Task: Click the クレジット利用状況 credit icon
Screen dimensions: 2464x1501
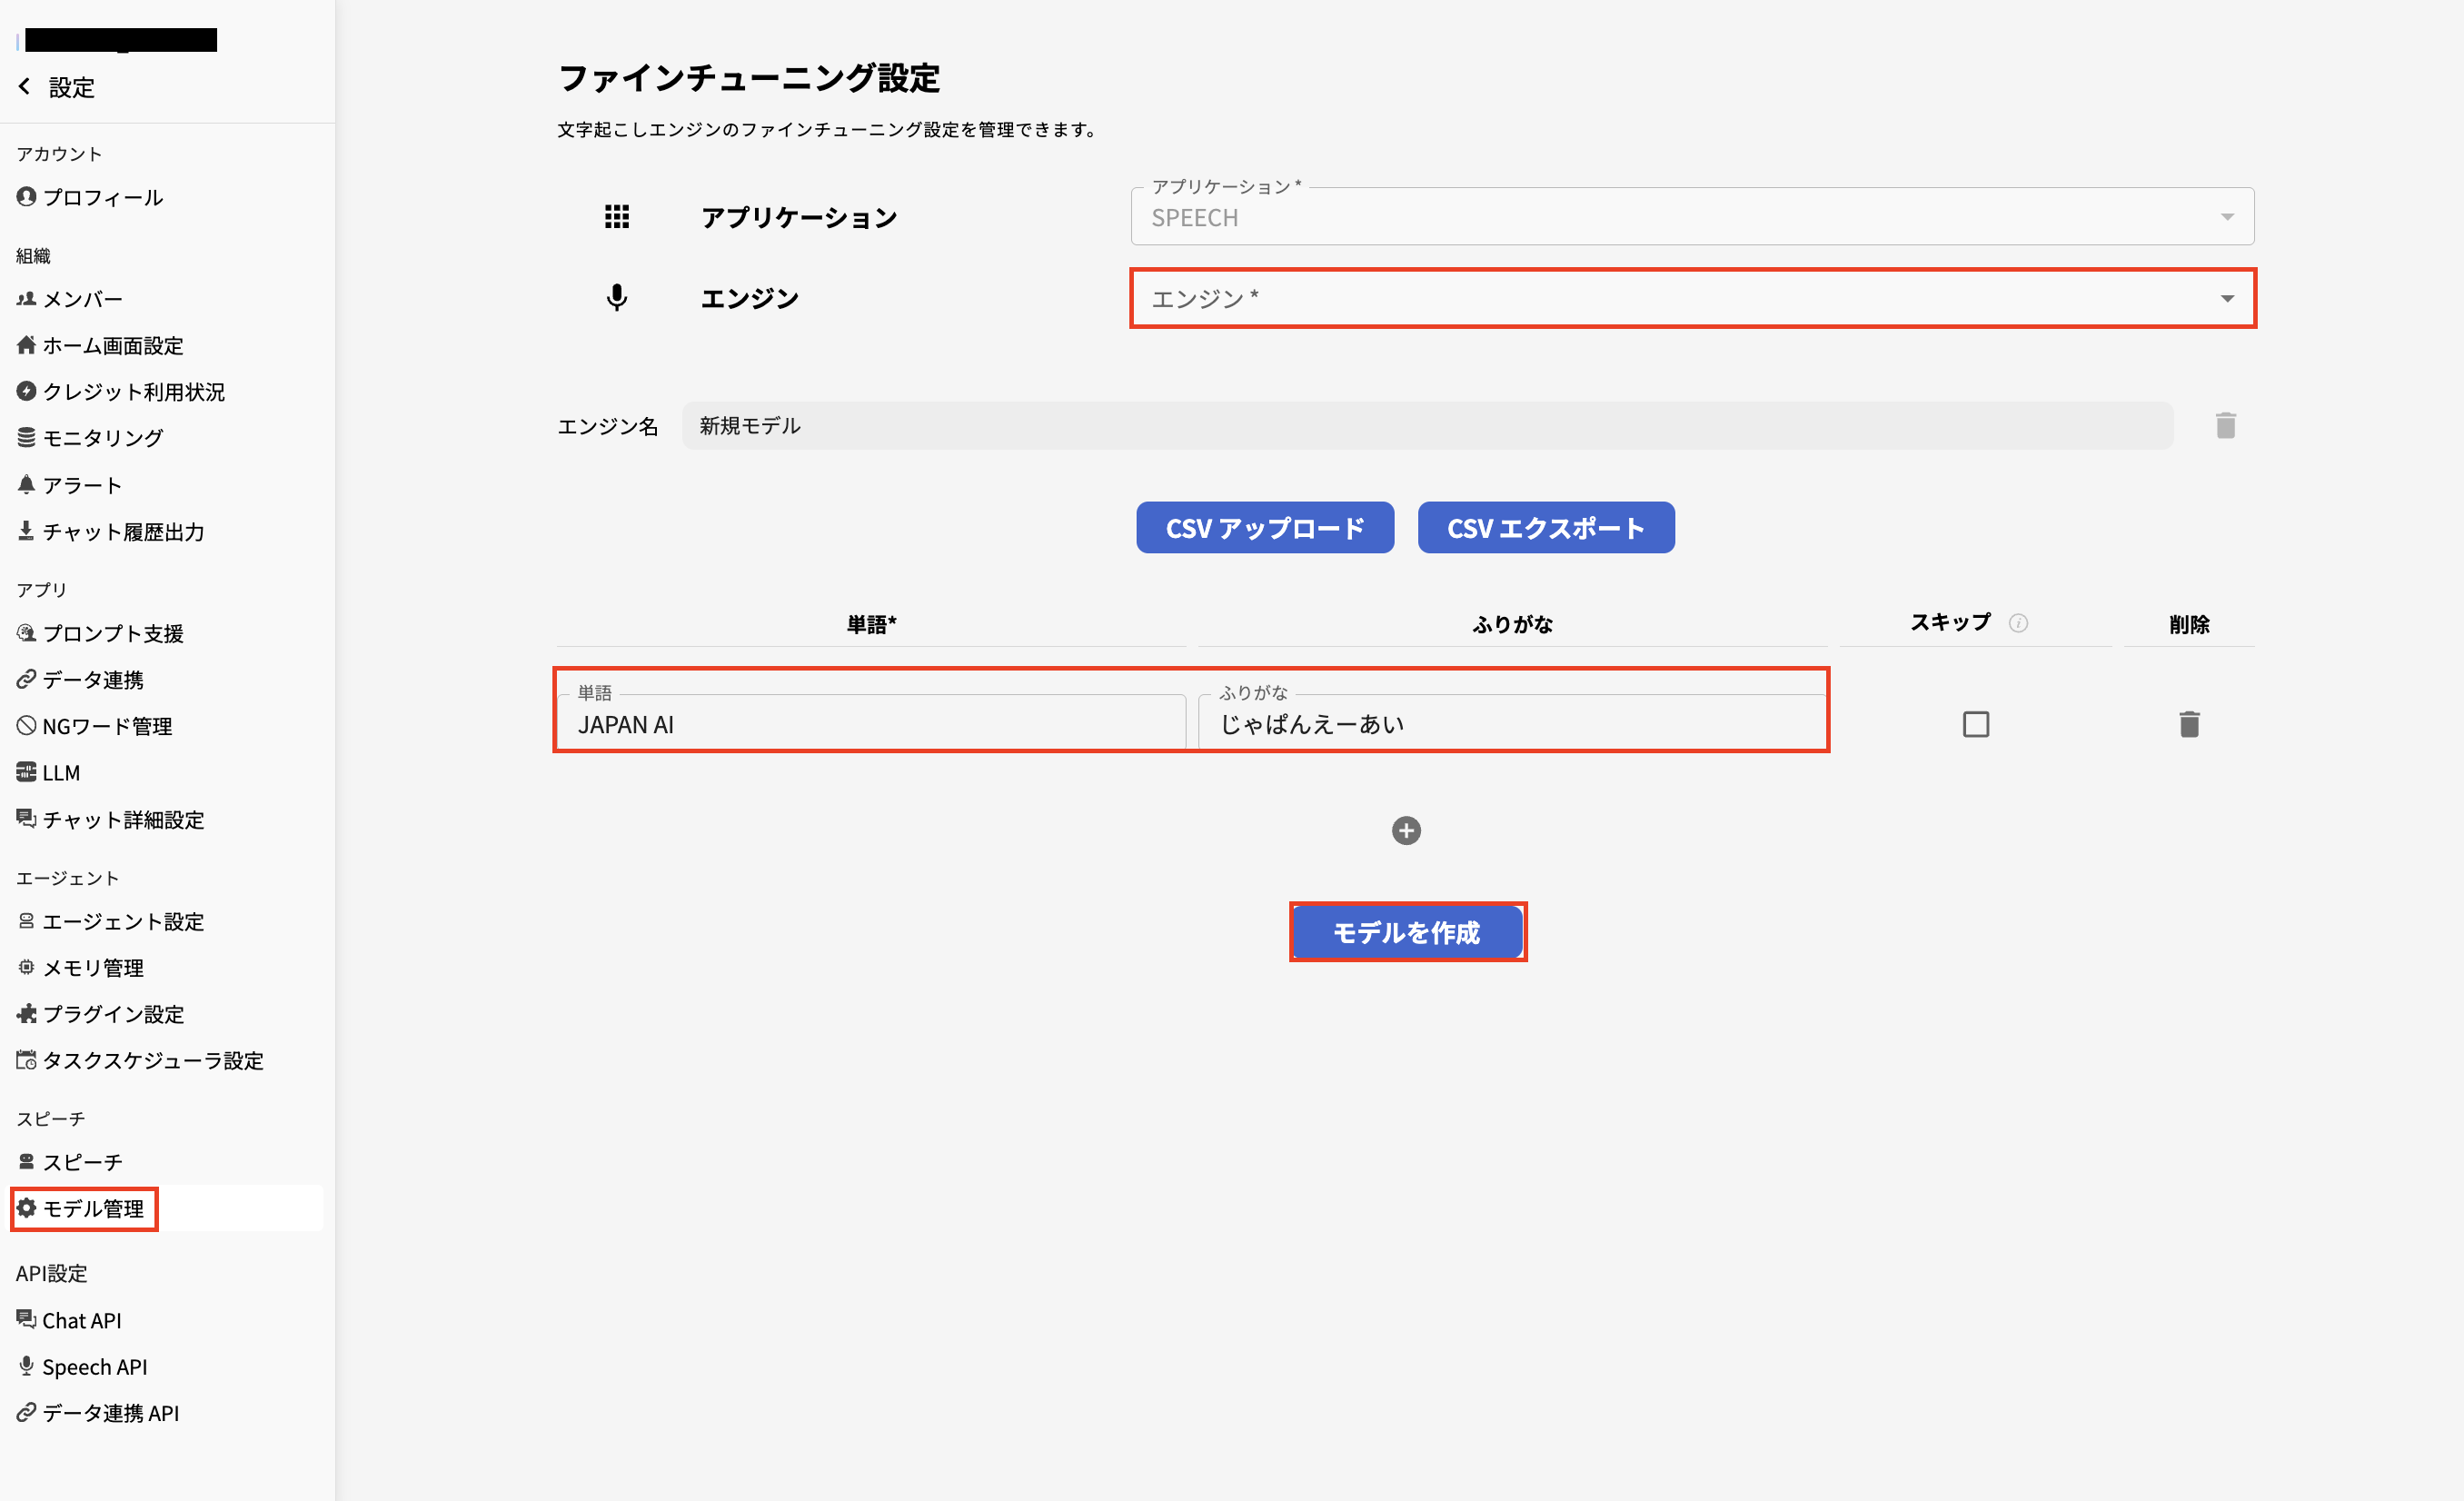Action: tap(26, 391)
